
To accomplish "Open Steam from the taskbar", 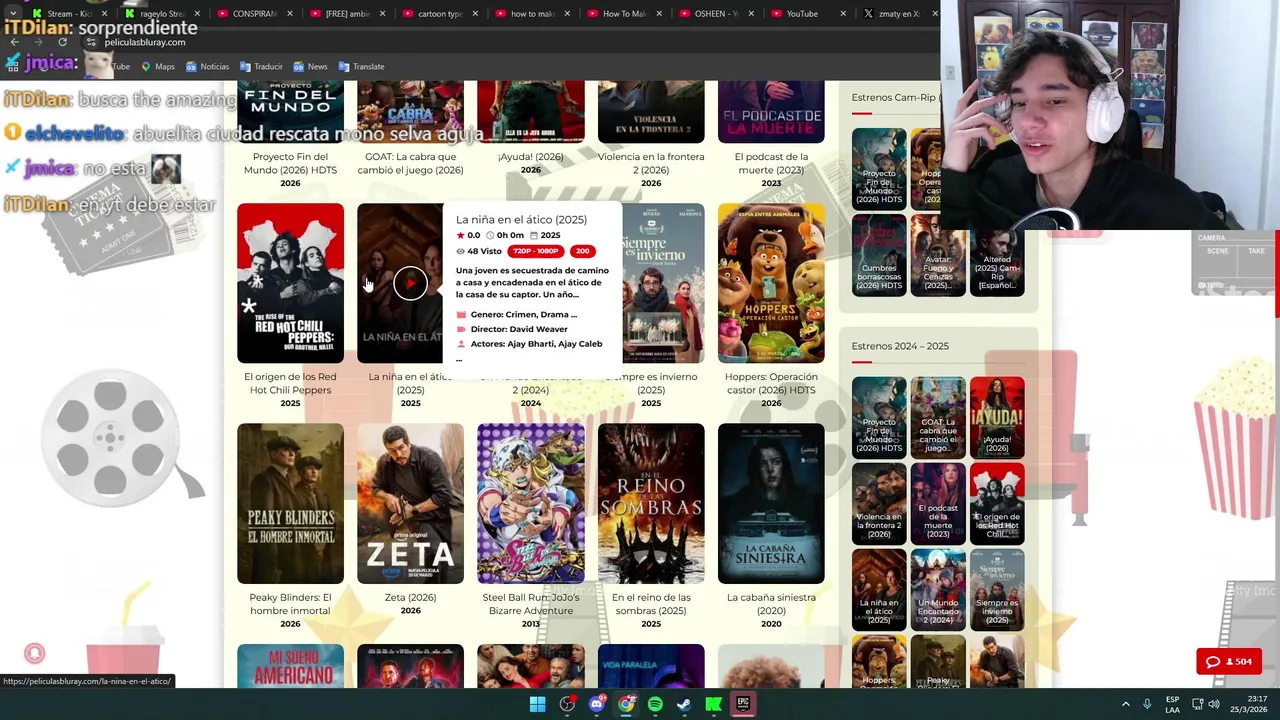I will (x=684, y=704).
